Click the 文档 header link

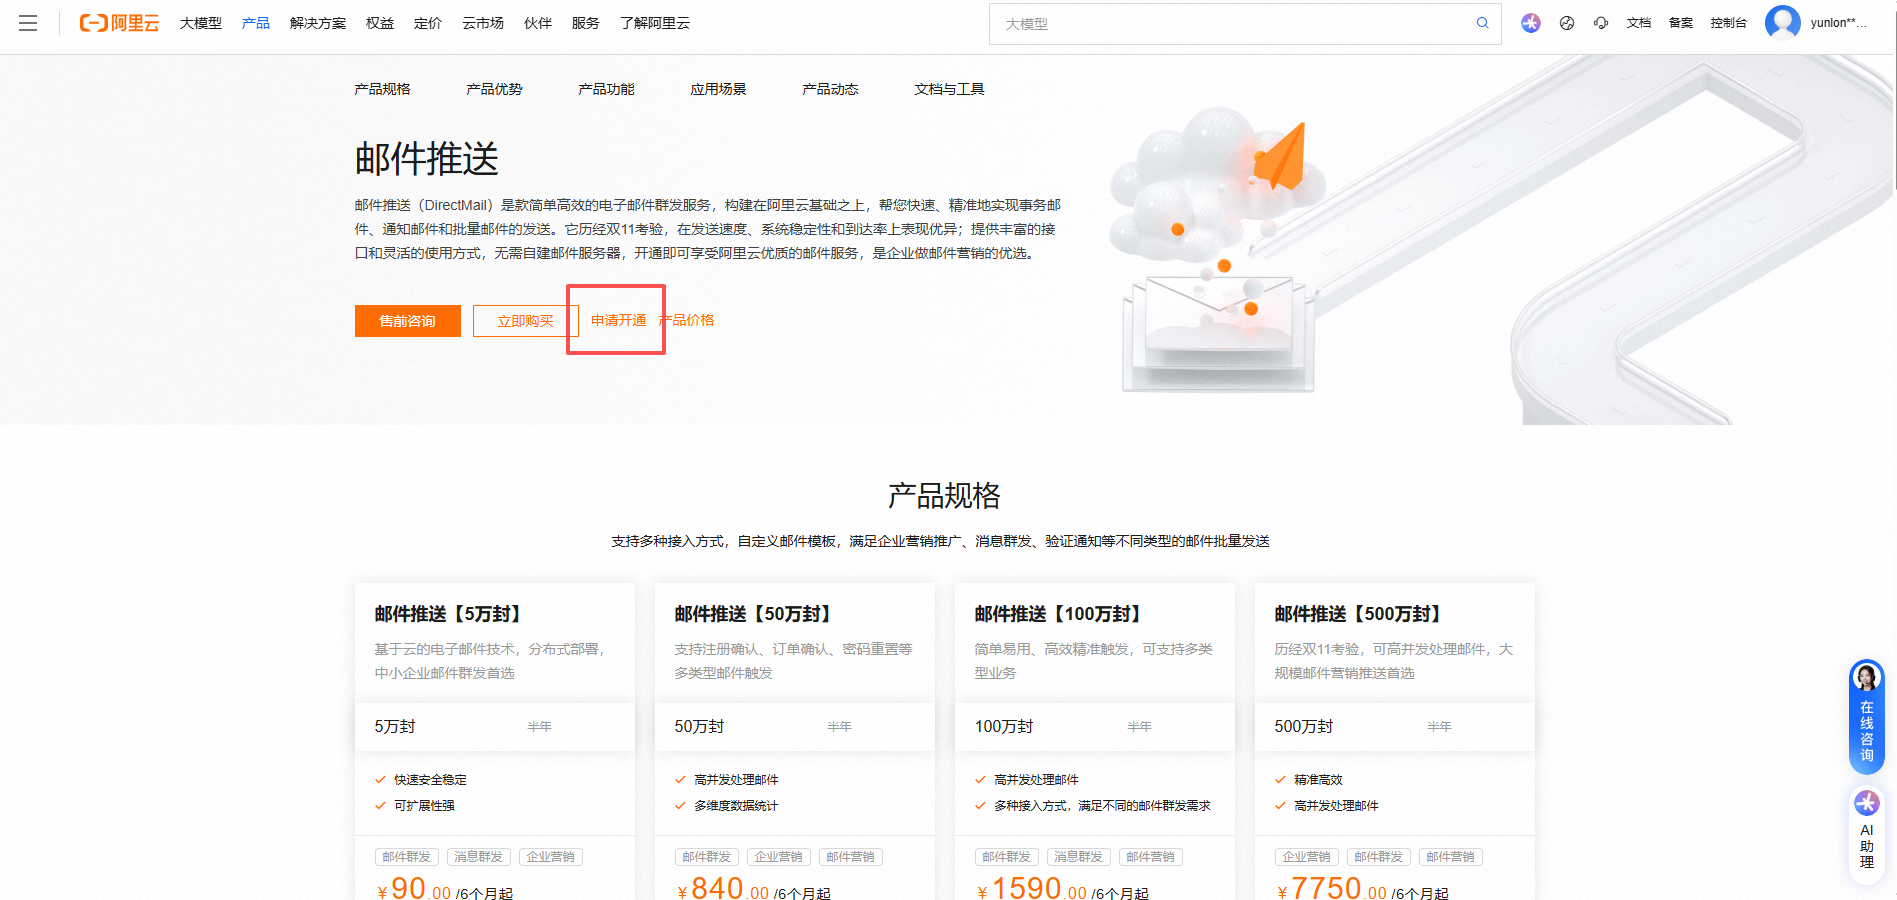1639,23
